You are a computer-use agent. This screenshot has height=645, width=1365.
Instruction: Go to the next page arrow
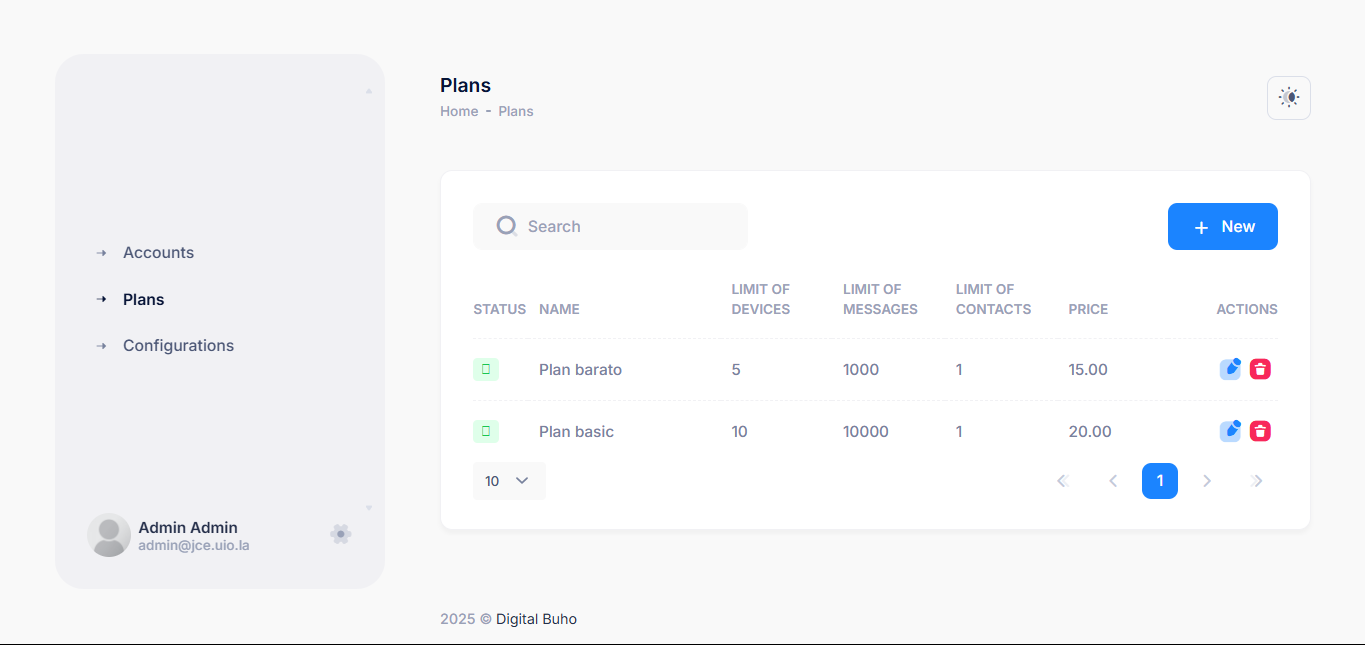[1207, 481]
